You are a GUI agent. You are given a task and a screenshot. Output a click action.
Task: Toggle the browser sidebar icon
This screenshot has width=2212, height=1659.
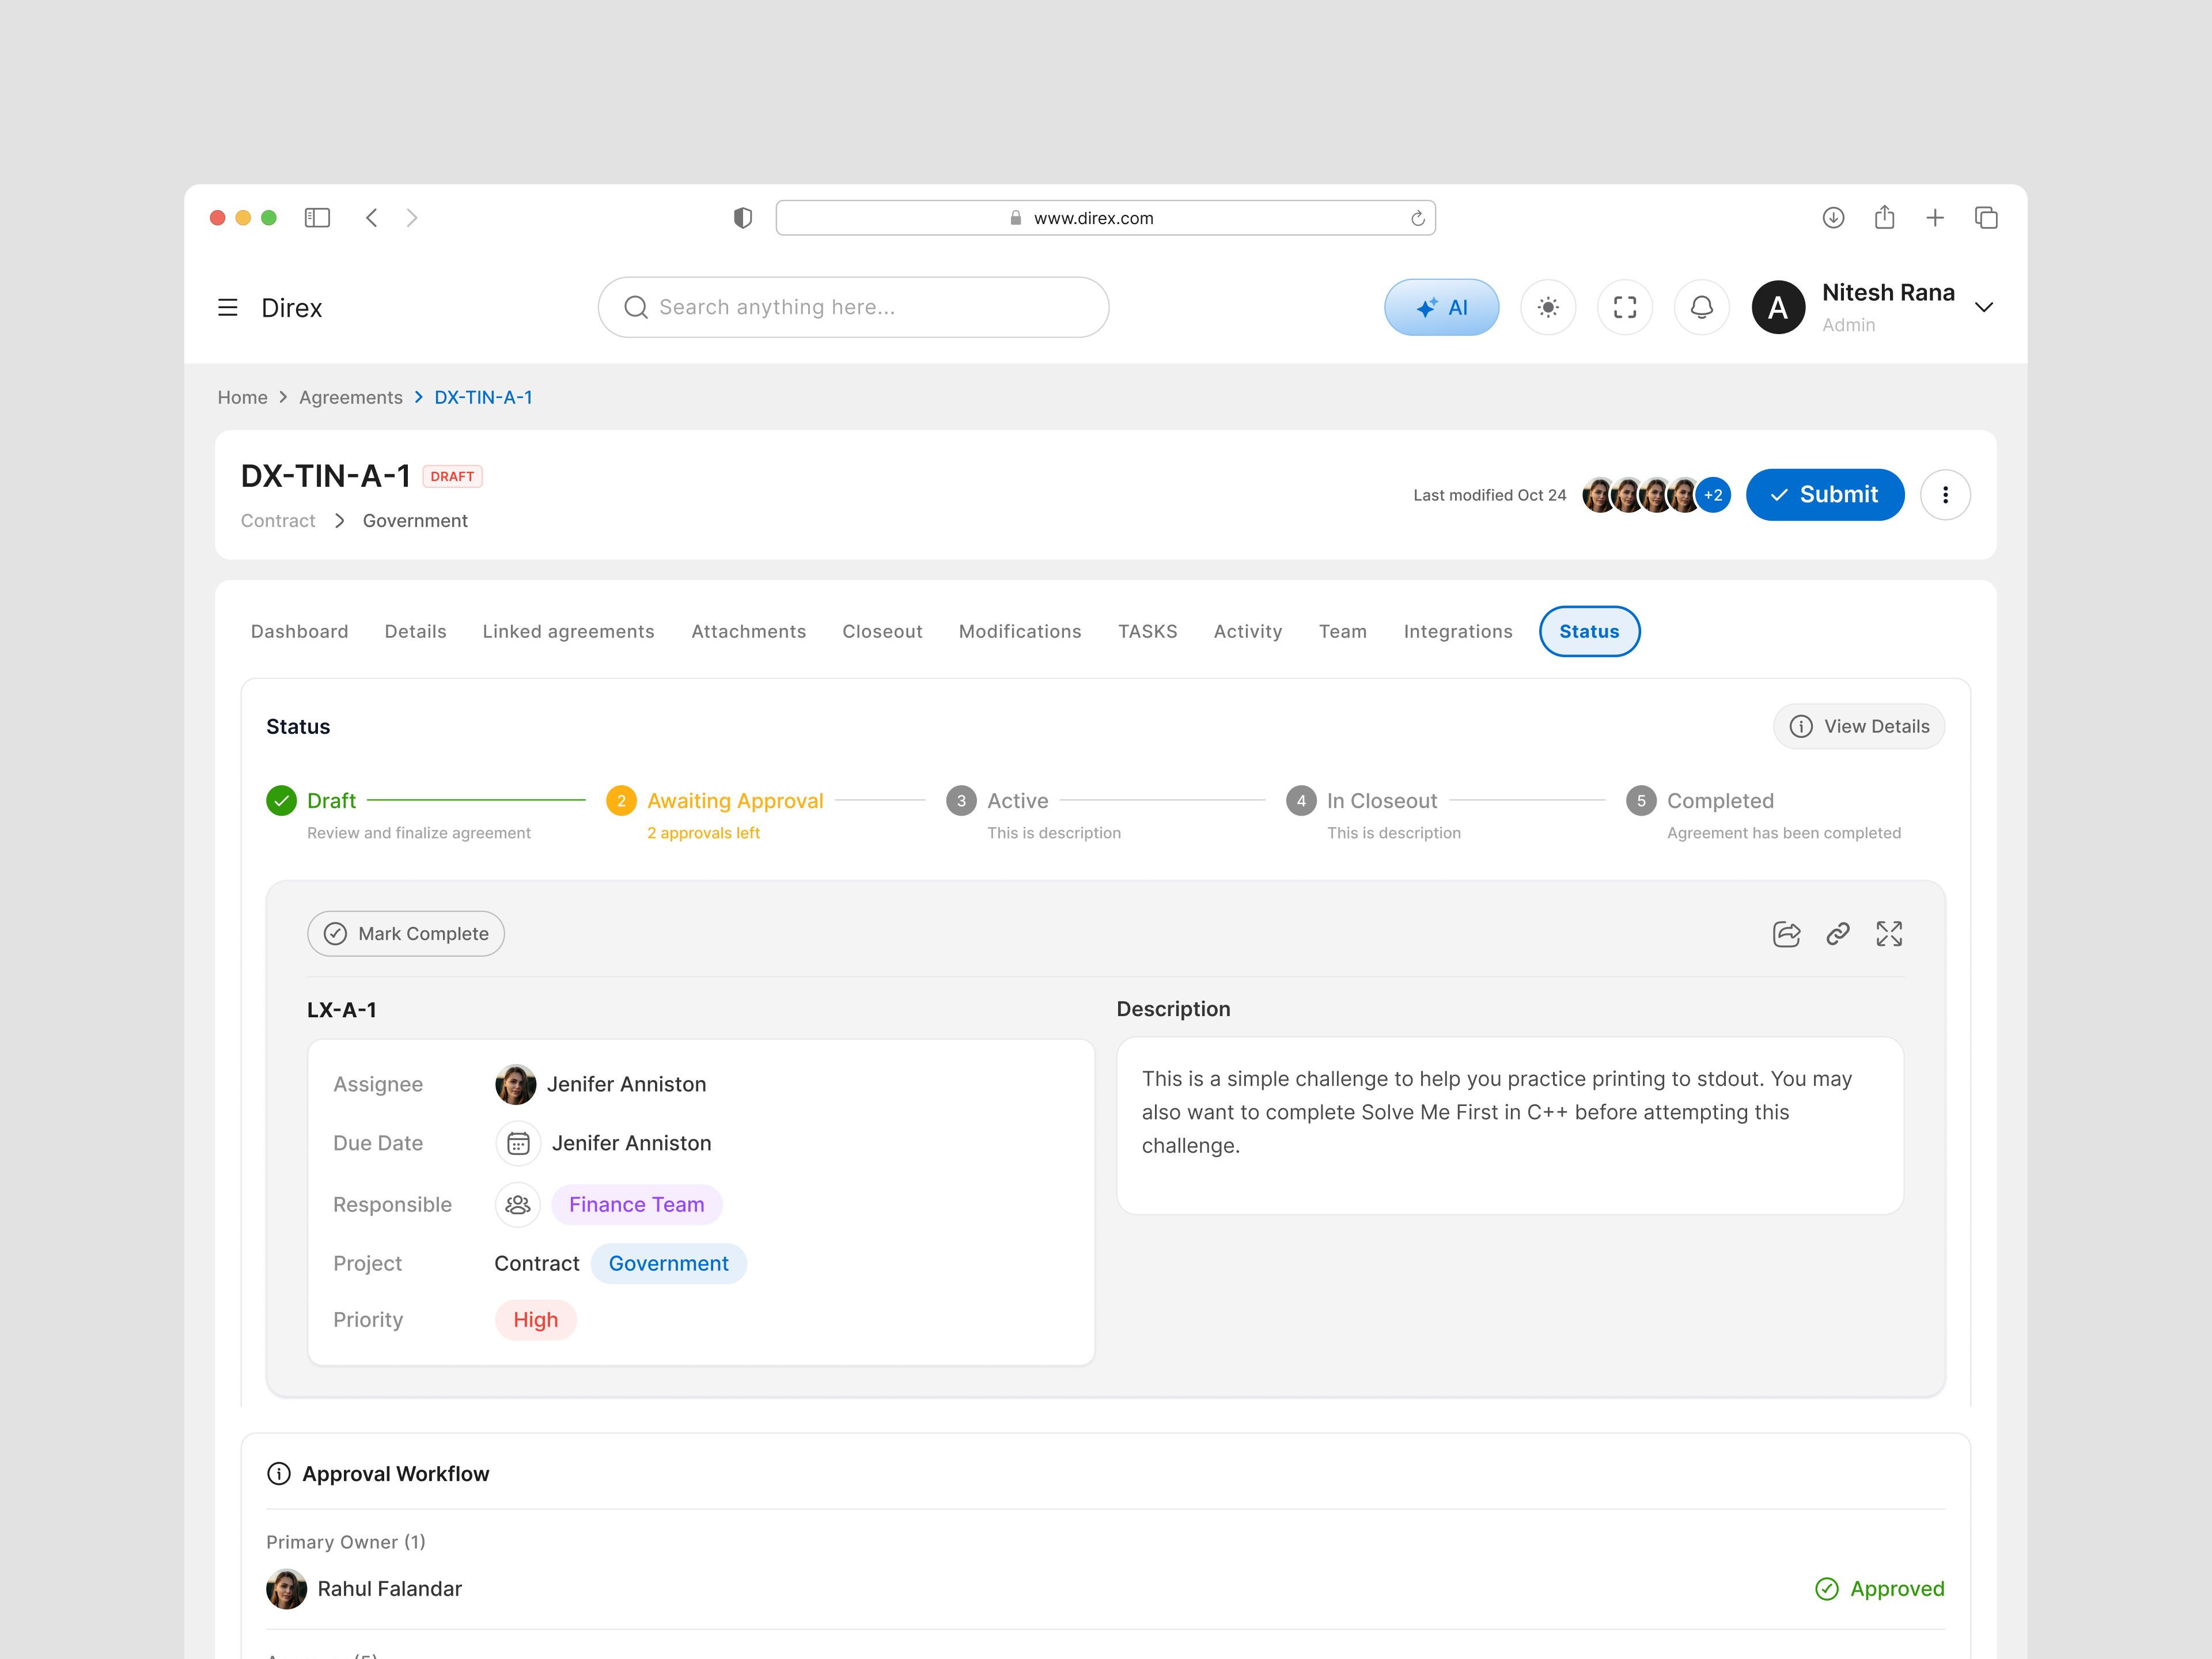(317, 218)
